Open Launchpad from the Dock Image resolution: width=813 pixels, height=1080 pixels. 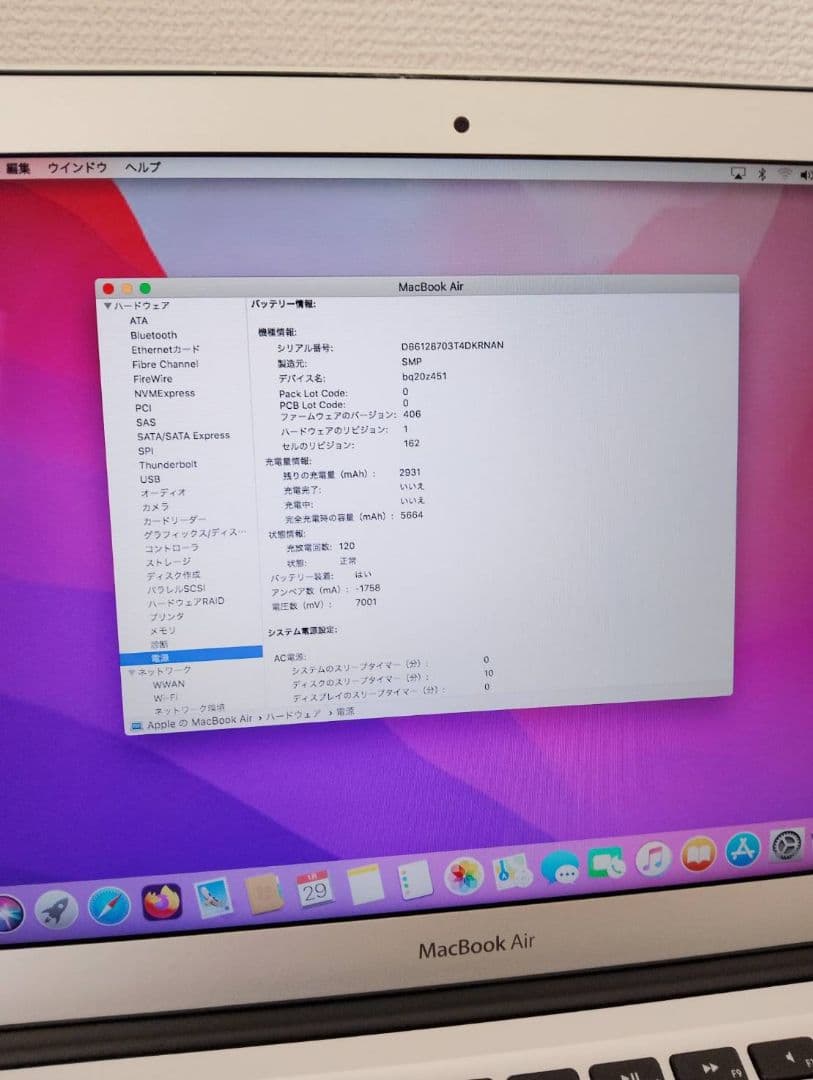57,910
